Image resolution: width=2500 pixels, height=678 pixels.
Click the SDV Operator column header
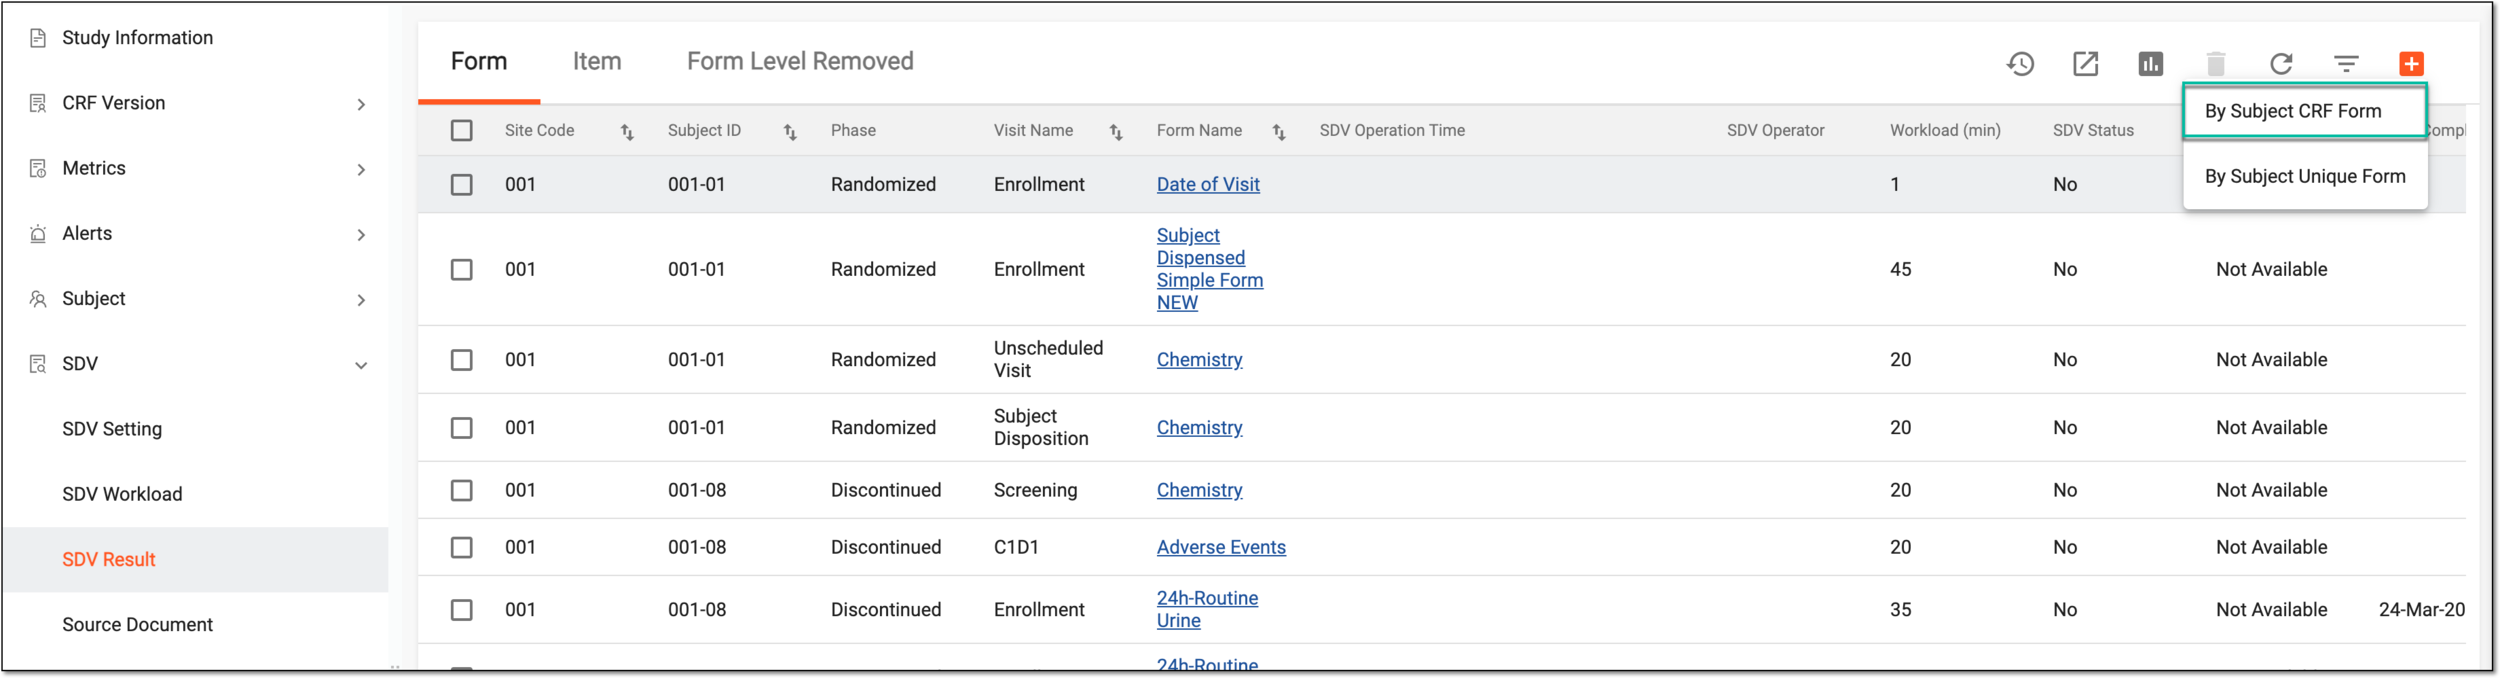coord(1775,131)
